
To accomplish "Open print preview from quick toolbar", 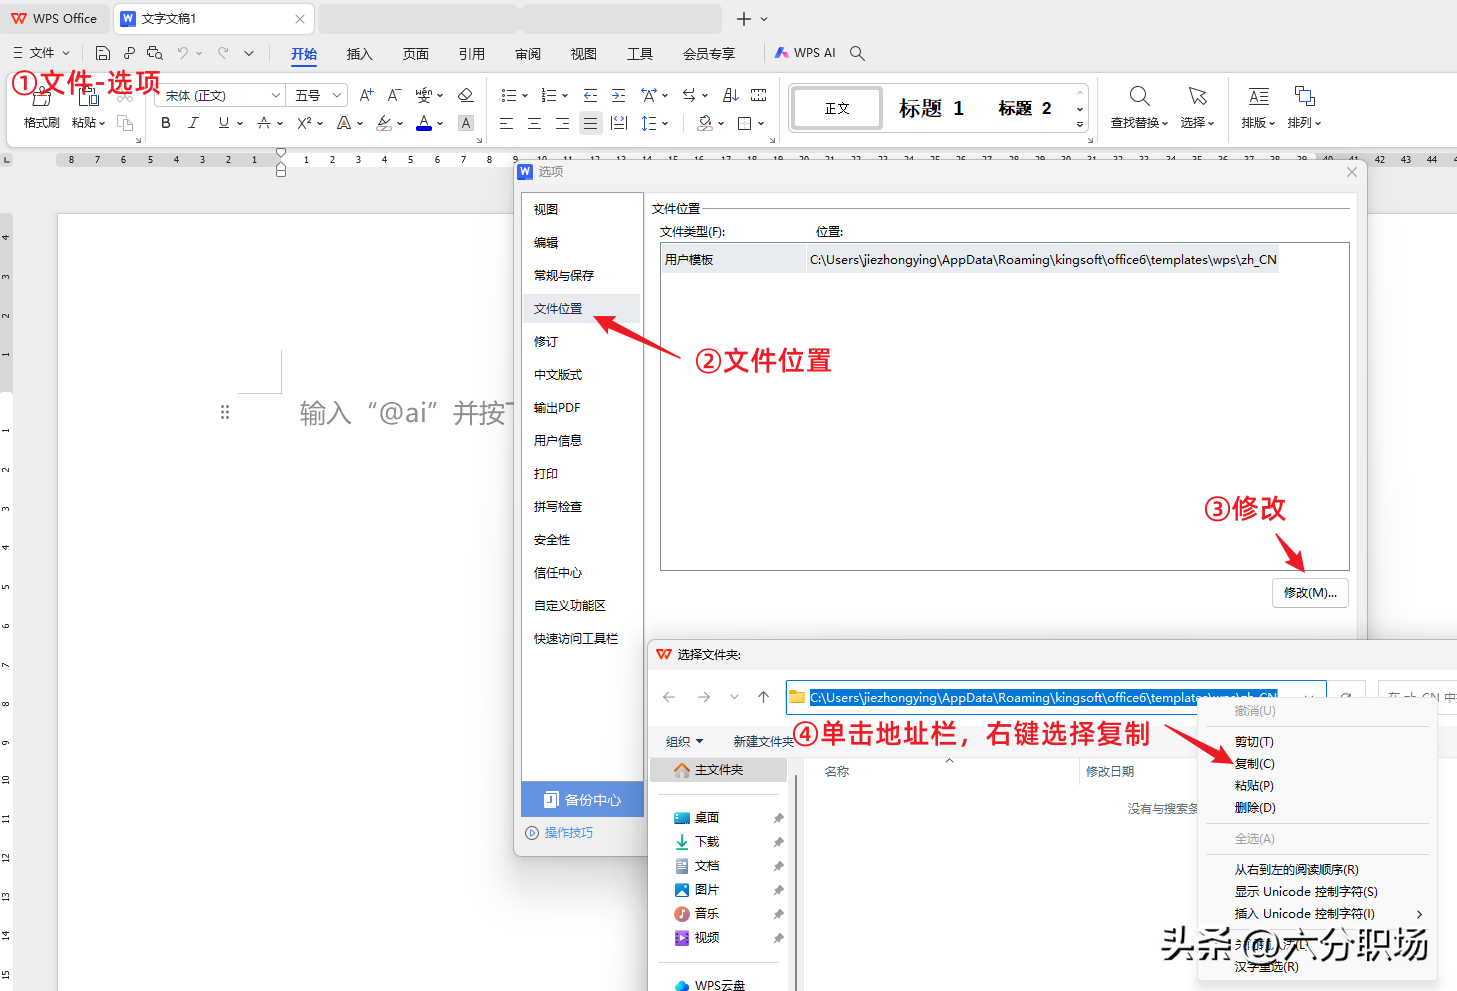I will 154,53.
